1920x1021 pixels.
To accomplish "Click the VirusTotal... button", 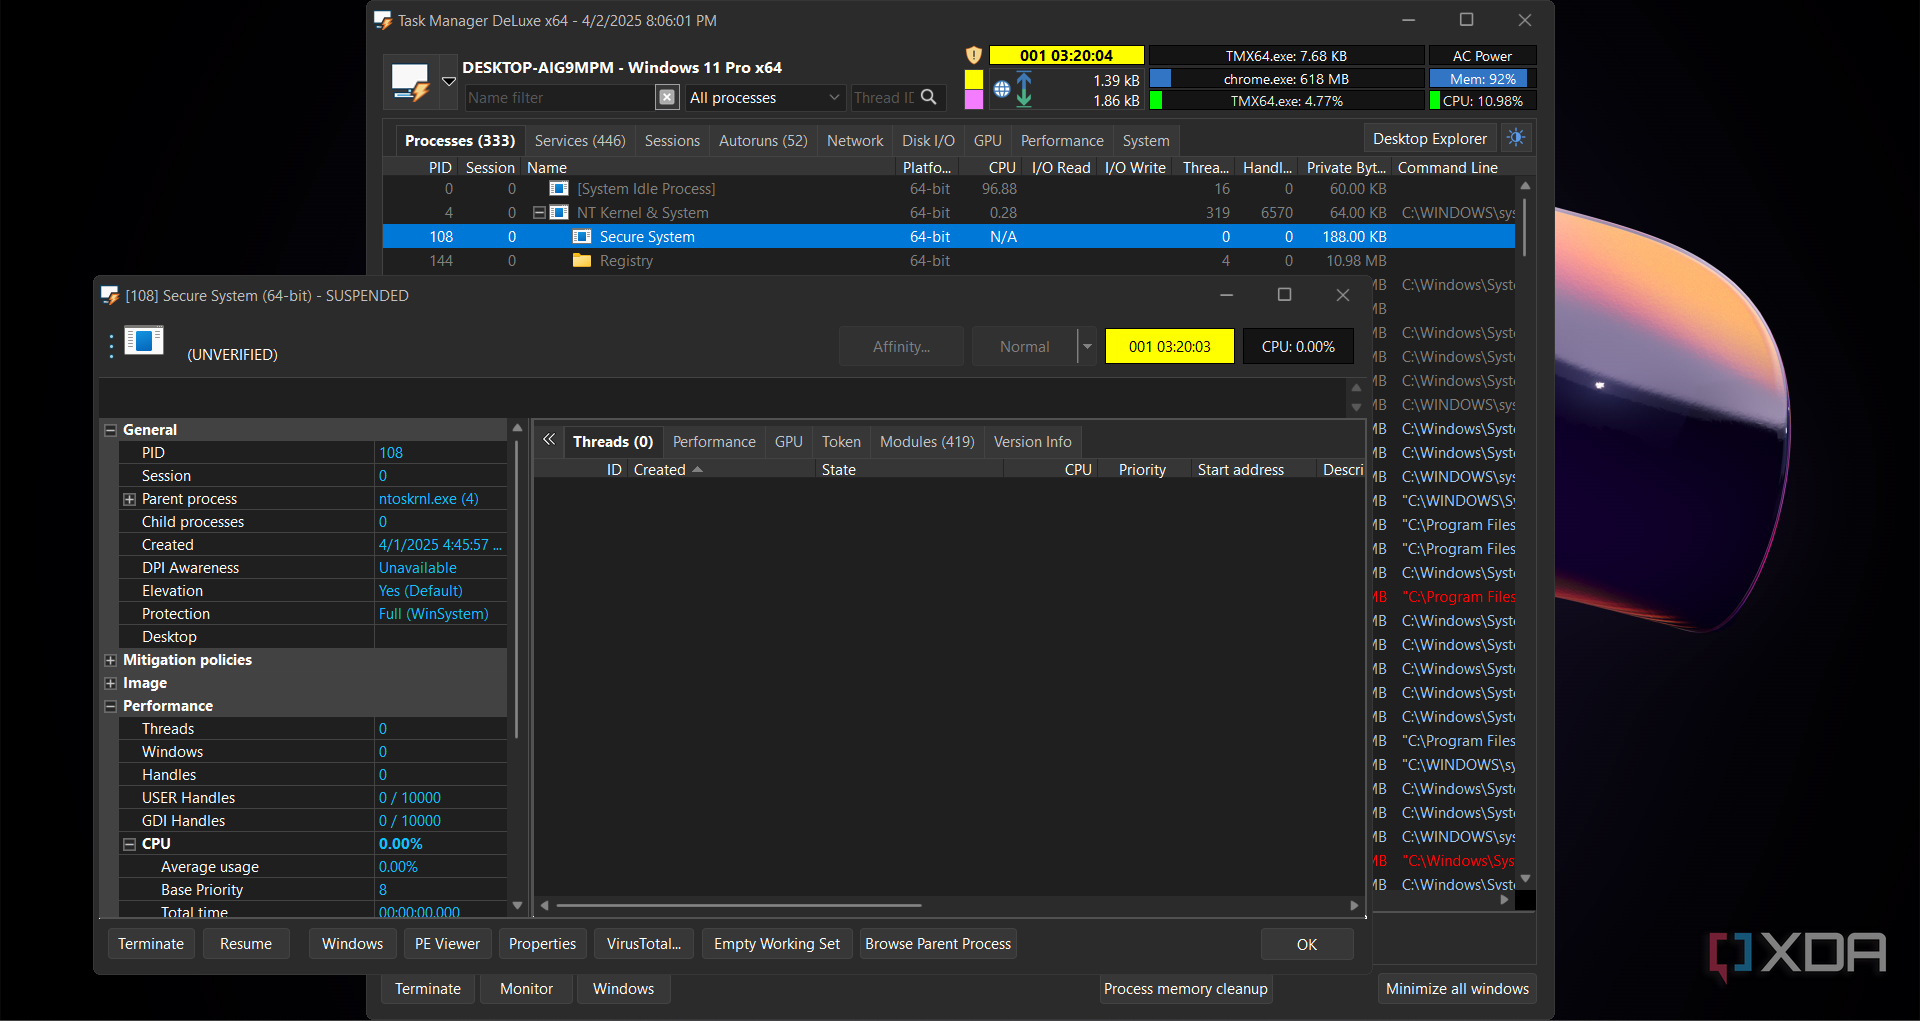I will coord(644,944).
